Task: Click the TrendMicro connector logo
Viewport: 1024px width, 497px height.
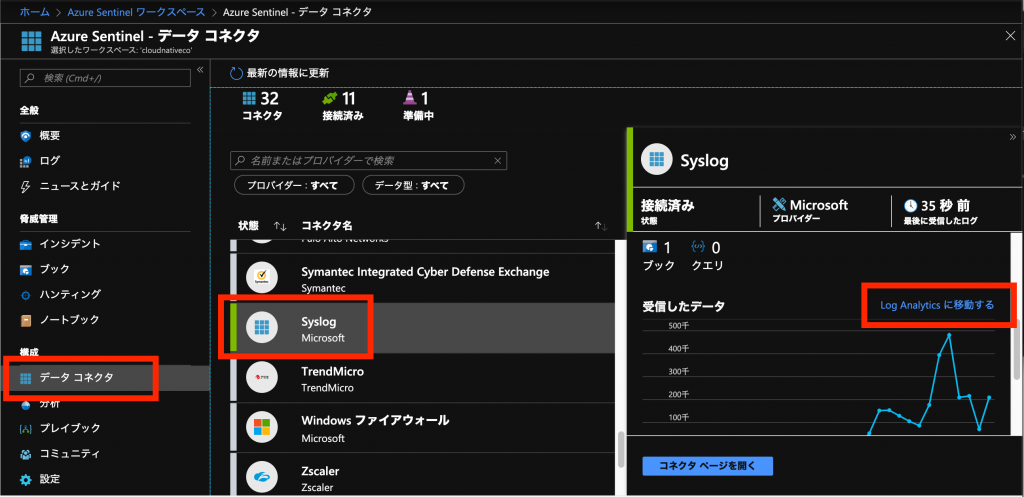Action: coord(262,378)
